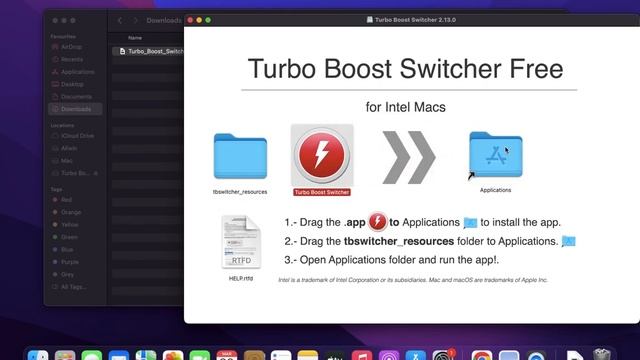Go forward in the Finder window
Viewport: 640px width, 360px height.
(135, 20)
